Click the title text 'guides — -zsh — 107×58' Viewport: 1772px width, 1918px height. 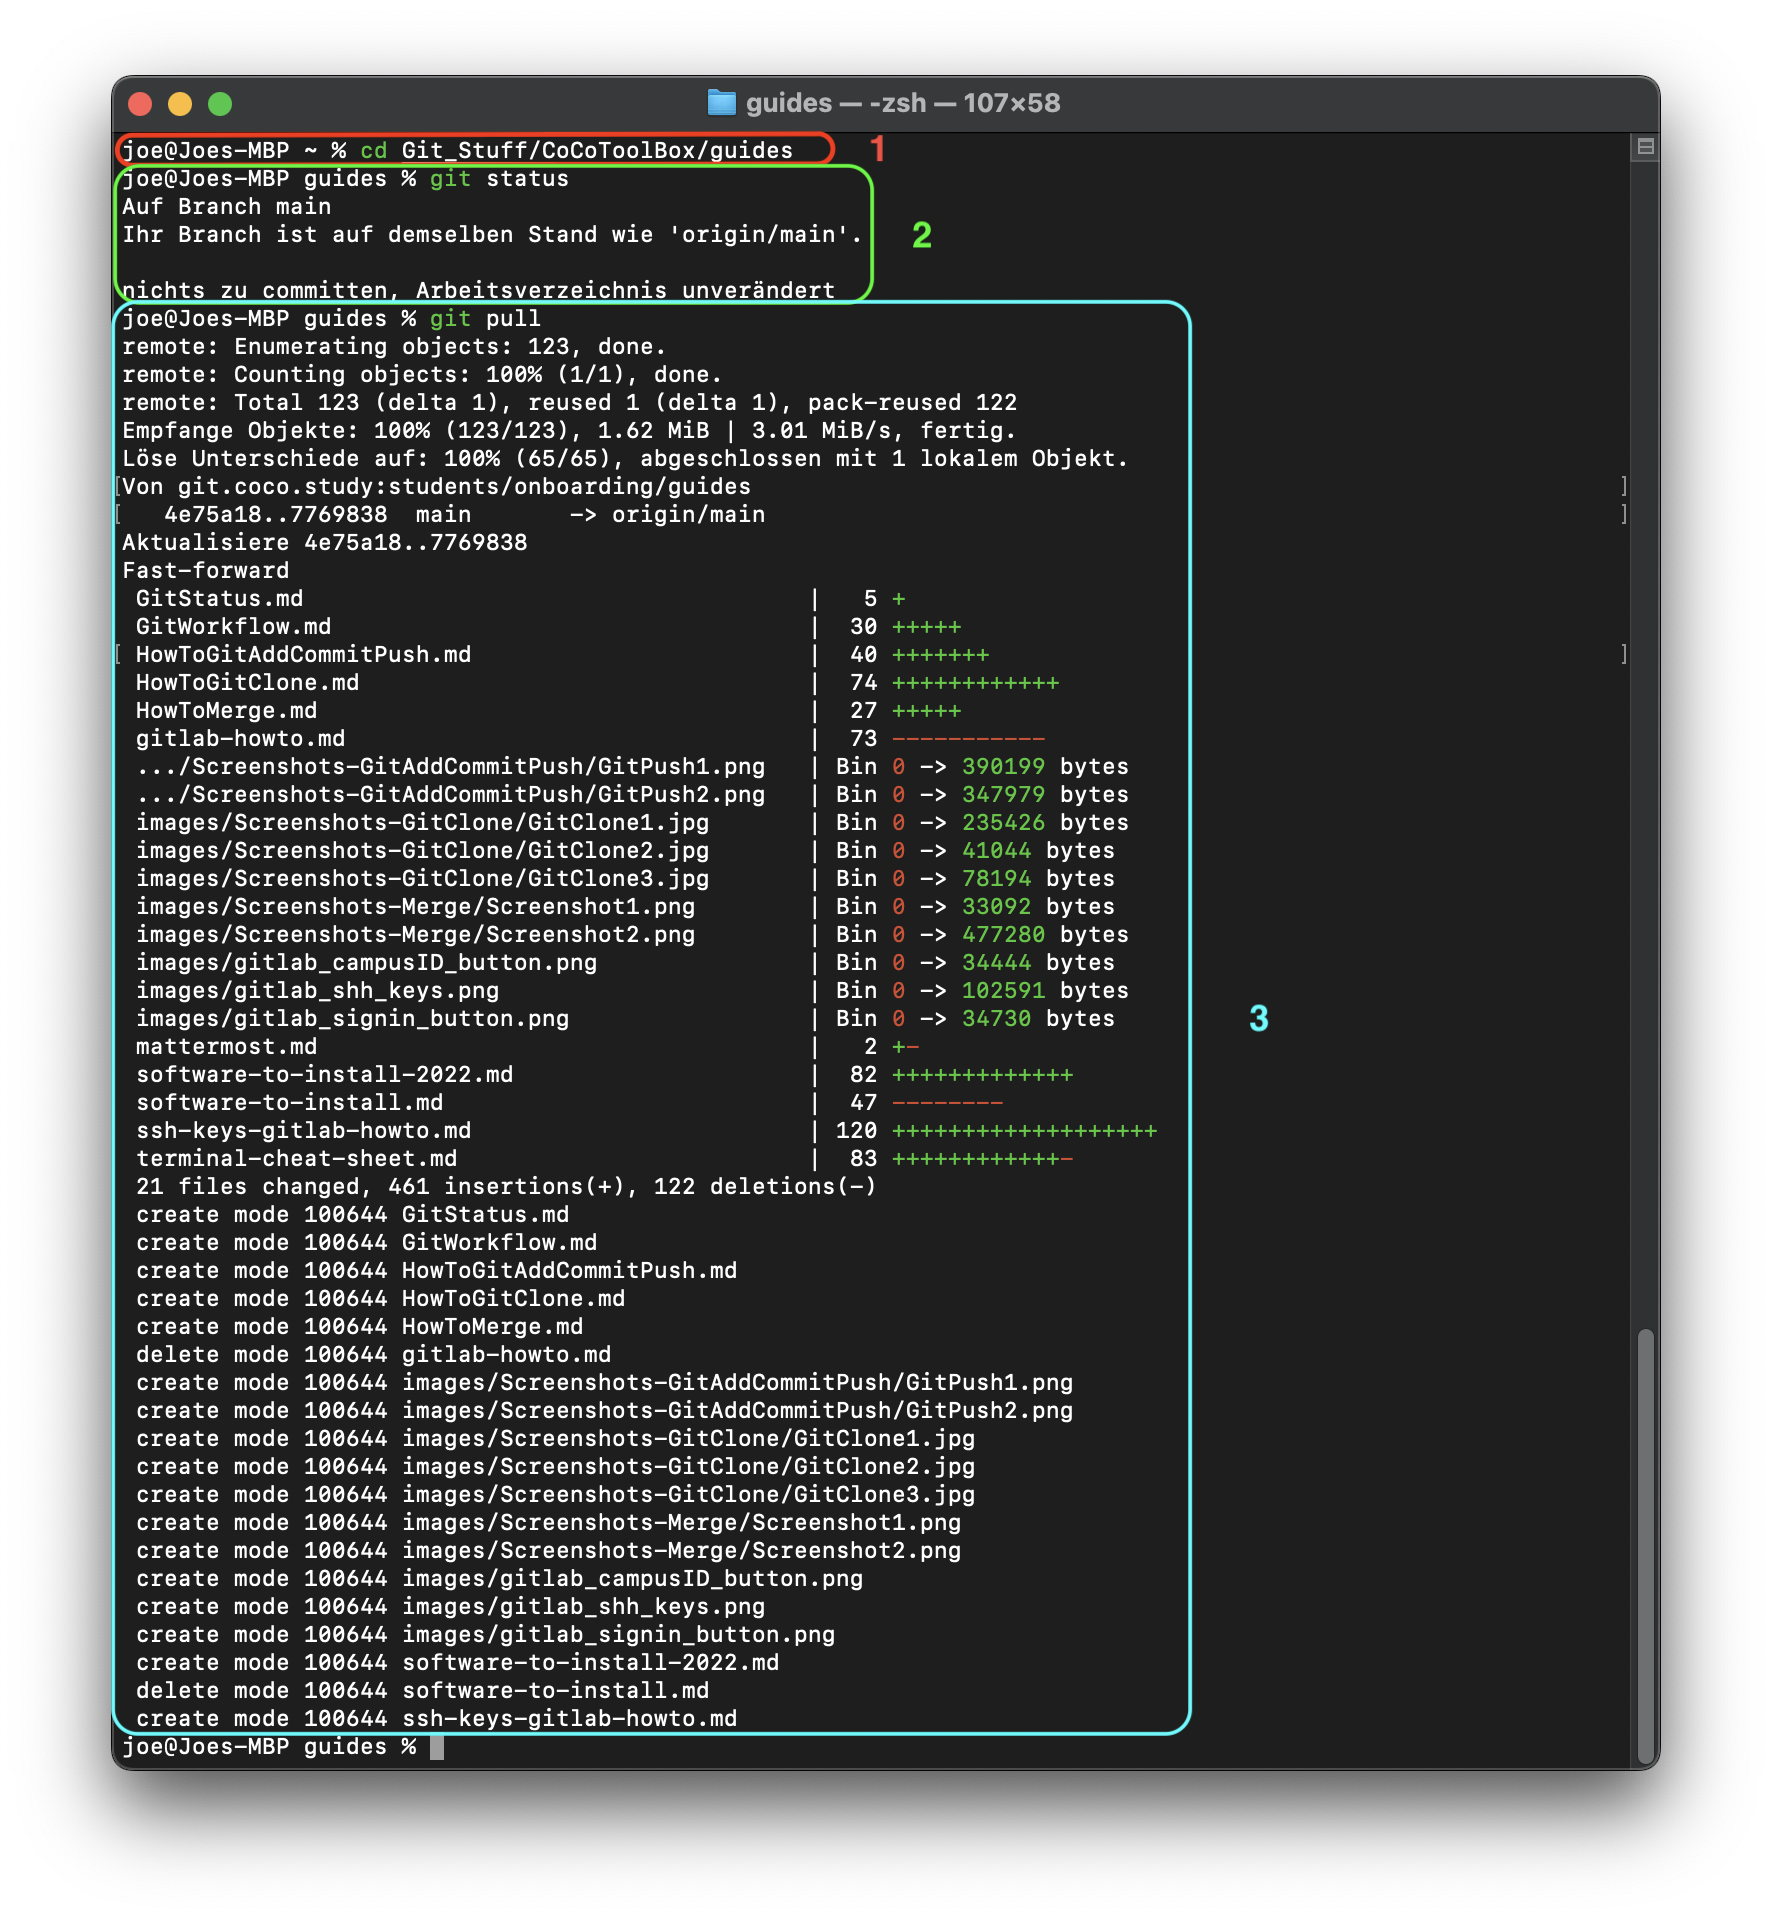pyautogui.click(x=903, y=103)
